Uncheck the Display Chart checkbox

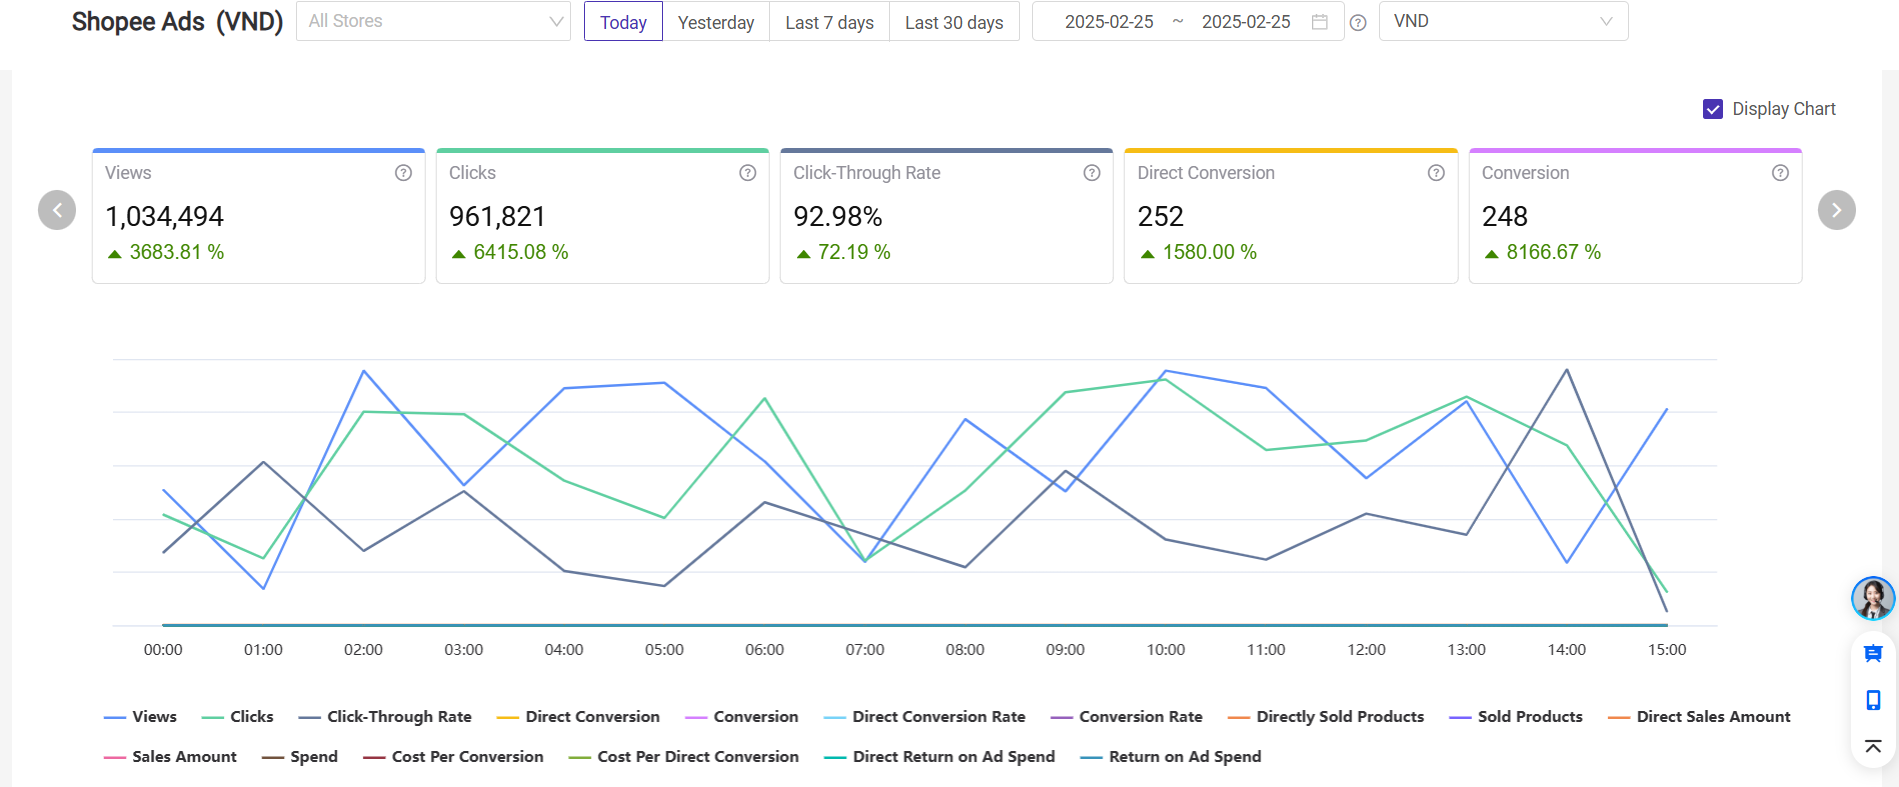pos(1712,109)
